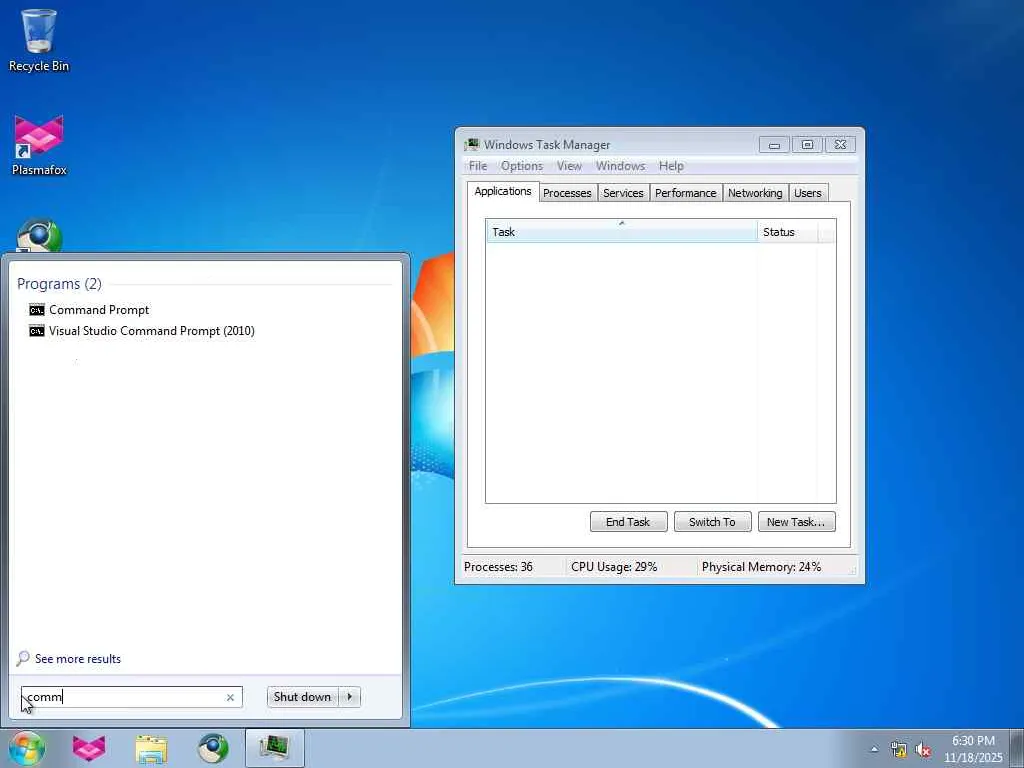Launch Visual Studio Command Prompt (2010)

tap(142, 330)
